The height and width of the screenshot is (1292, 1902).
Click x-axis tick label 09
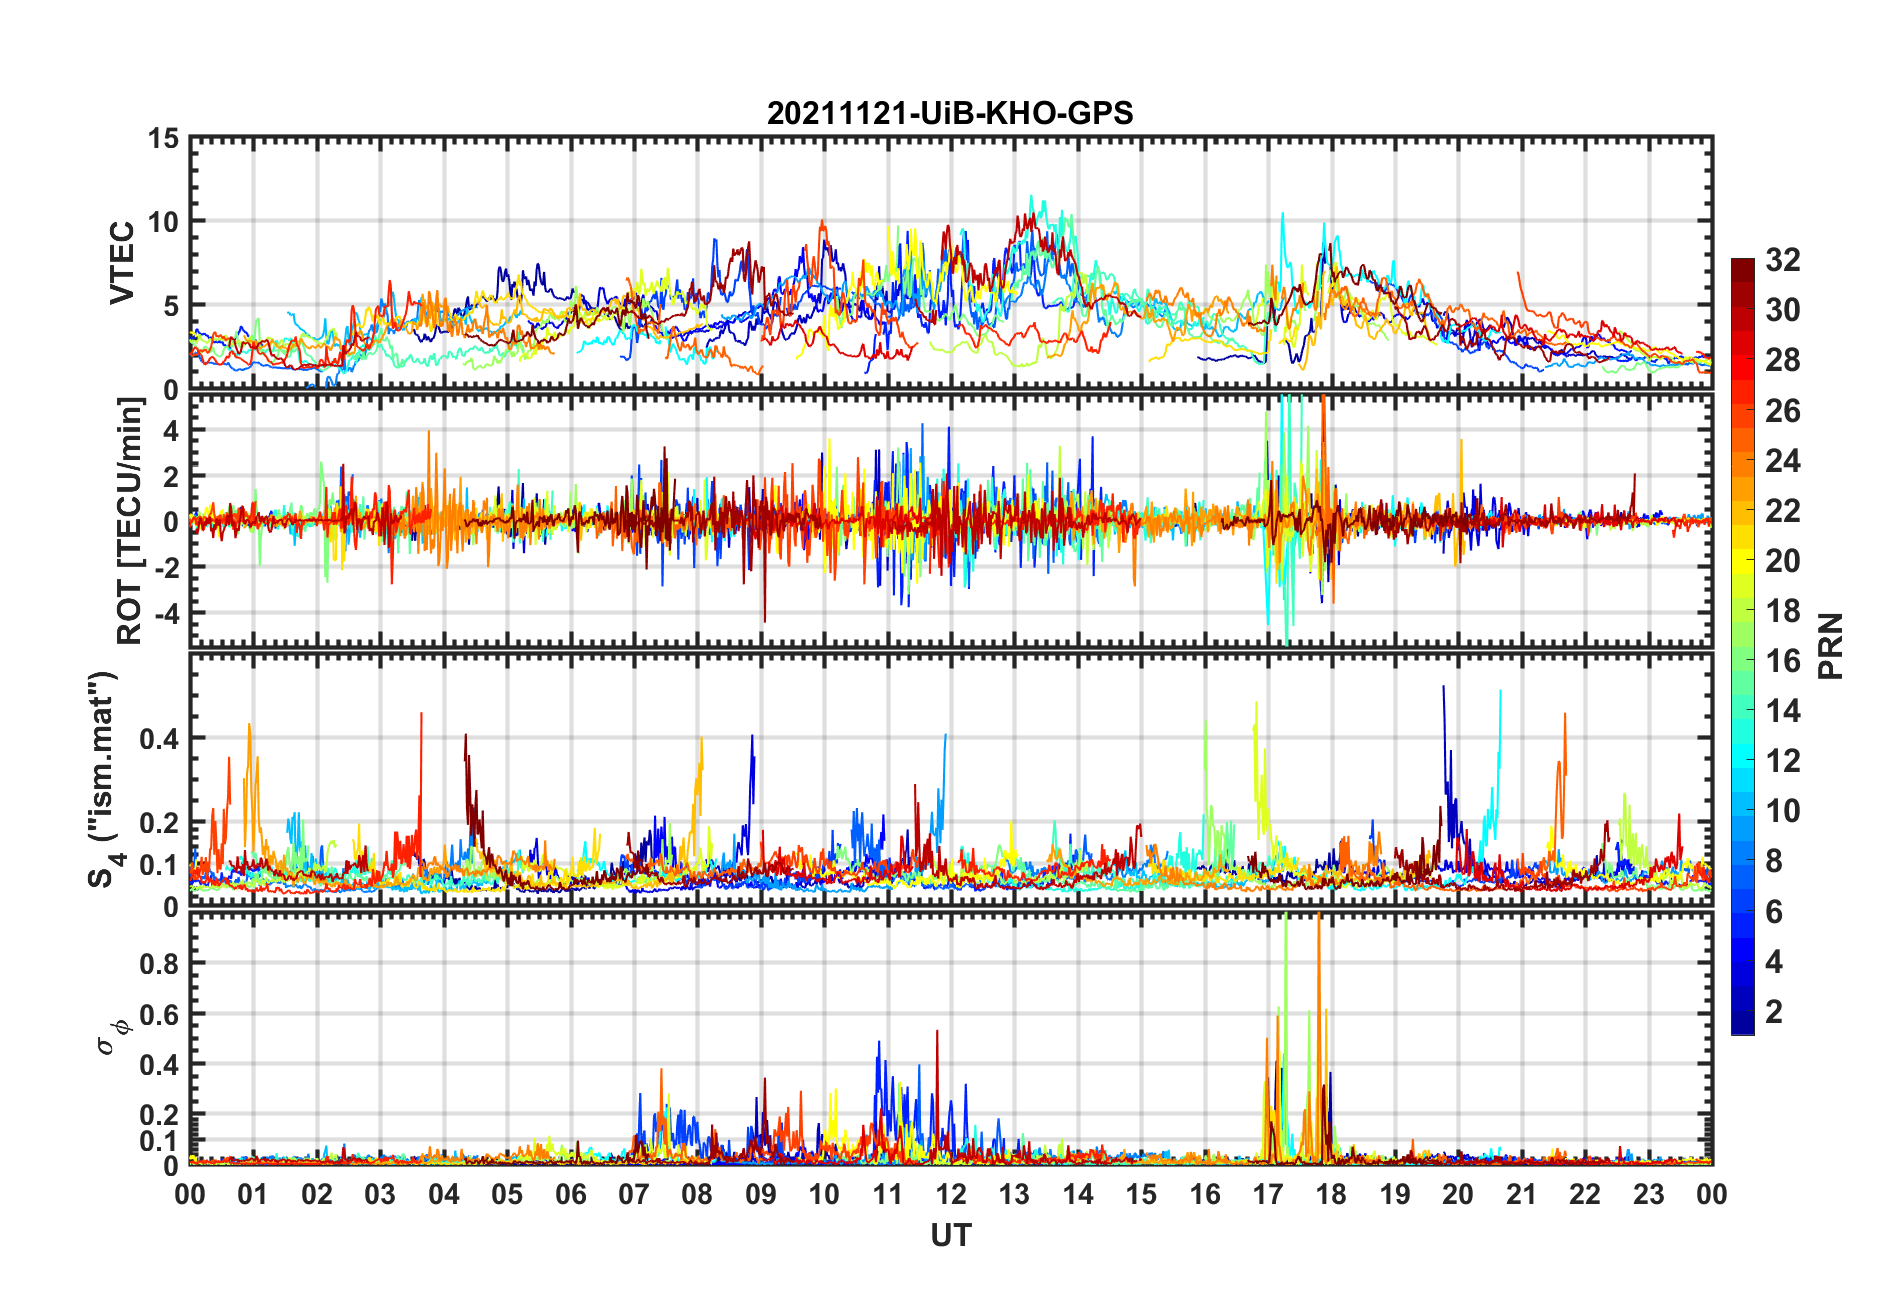(760, 1194)
